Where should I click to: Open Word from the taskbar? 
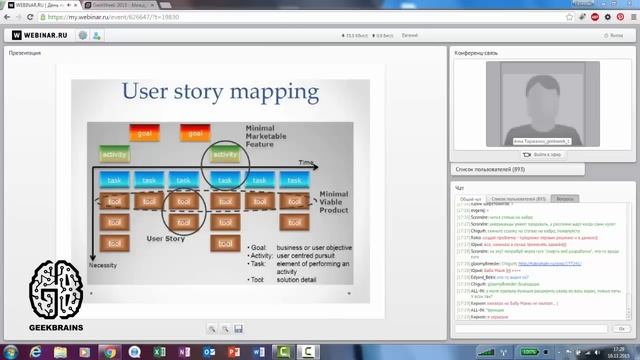259,352
